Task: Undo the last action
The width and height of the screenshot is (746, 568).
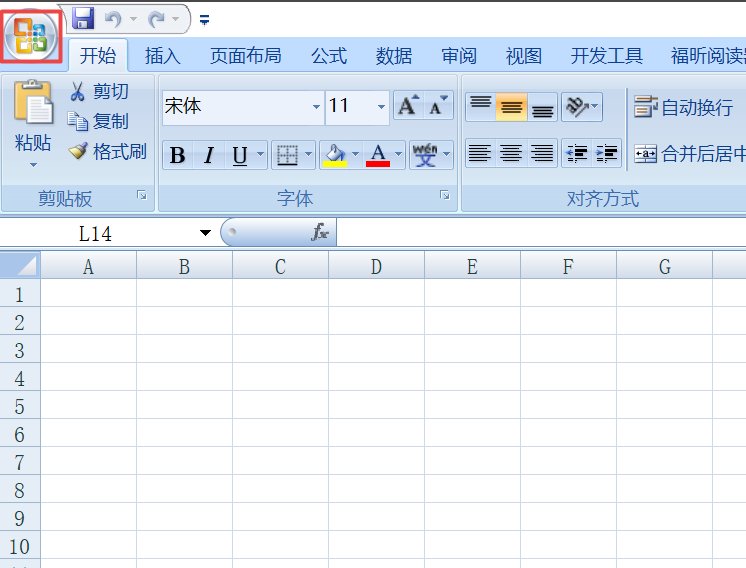Action: [113, 19]
